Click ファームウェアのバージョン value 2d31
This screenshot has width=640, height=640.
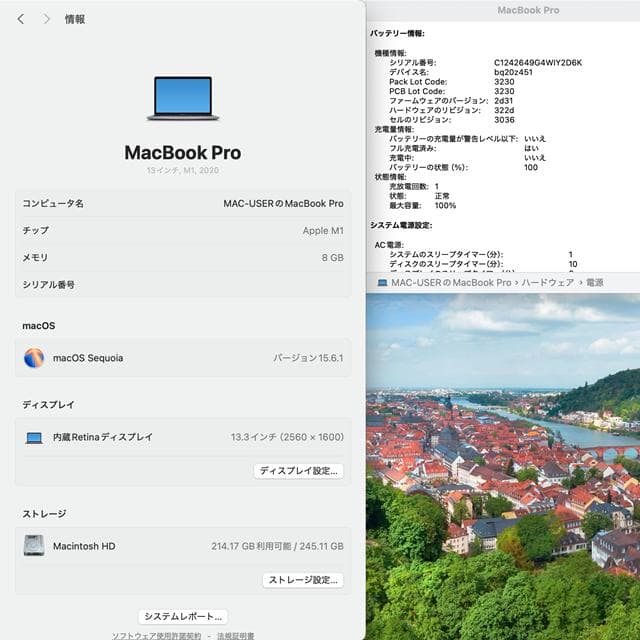503,101
